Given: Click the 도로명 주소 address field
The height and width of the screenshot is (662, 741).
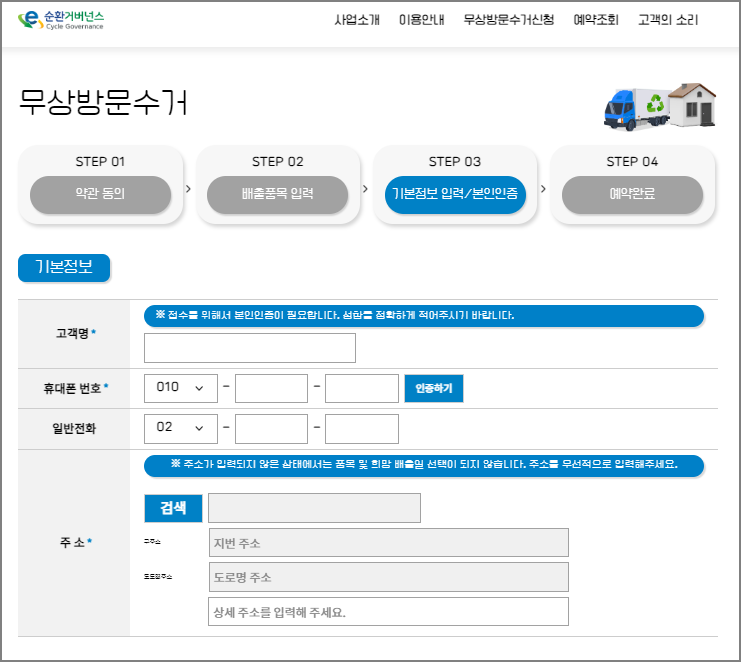Looking at the screenshot, I should 388,577.
